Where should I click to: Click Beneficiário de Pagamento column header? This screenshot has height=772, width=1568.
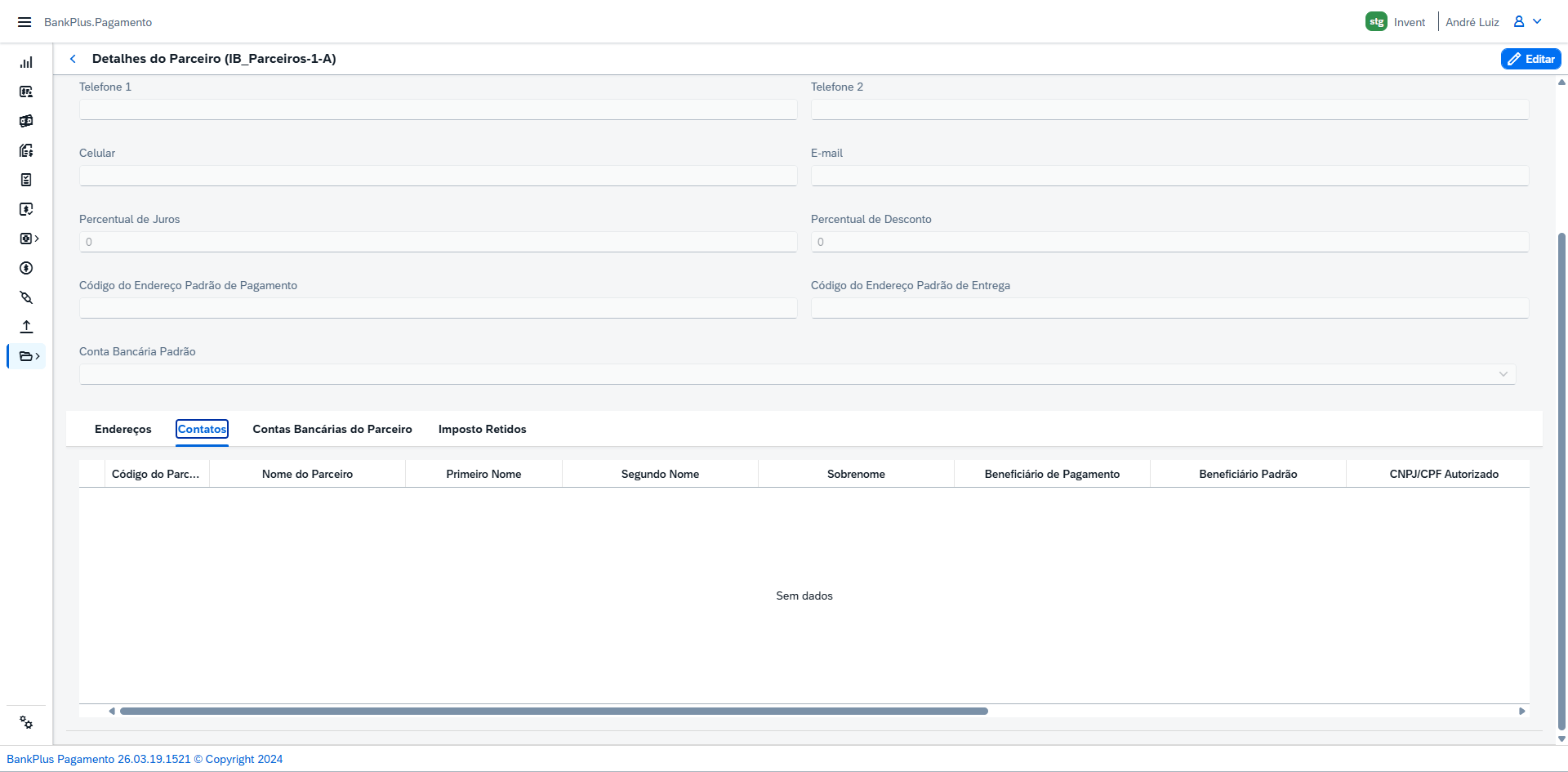click(x=1052, y=474)
